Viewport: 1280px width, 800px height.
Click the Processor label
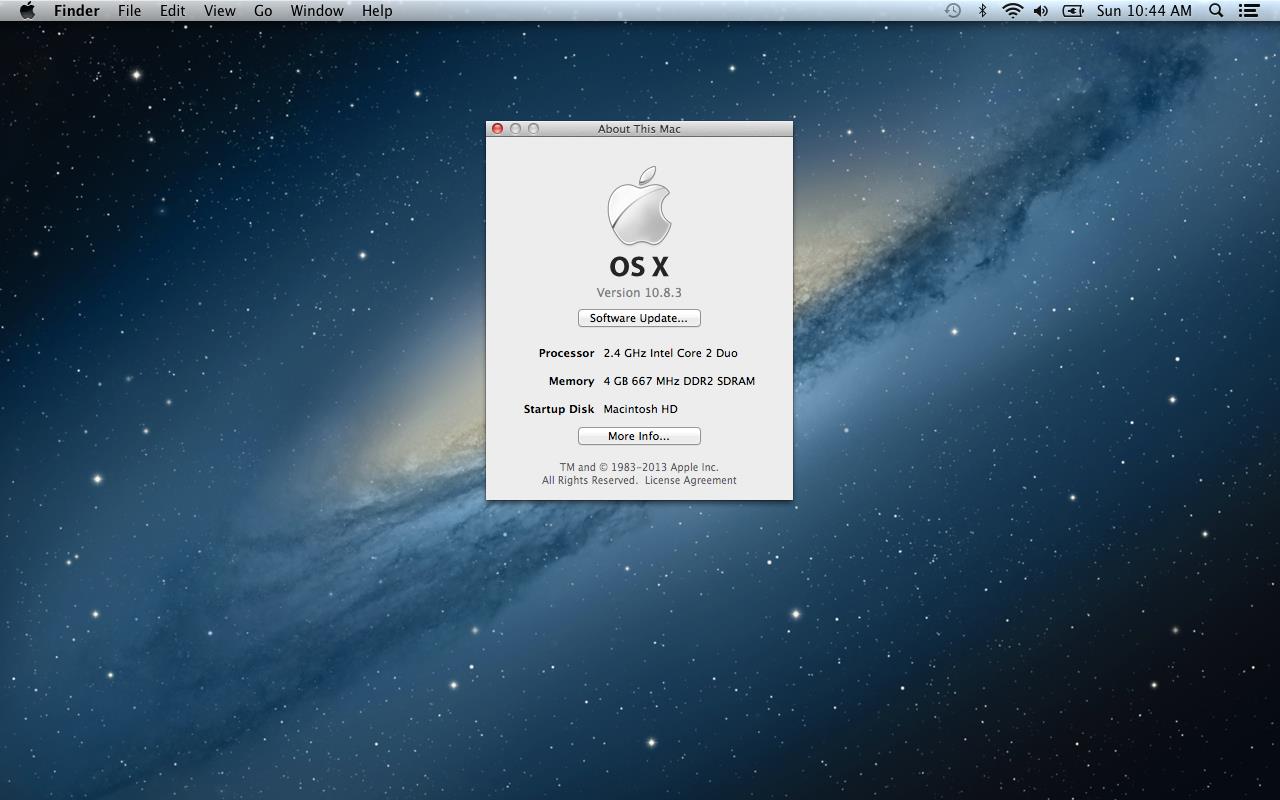point(566,353)
